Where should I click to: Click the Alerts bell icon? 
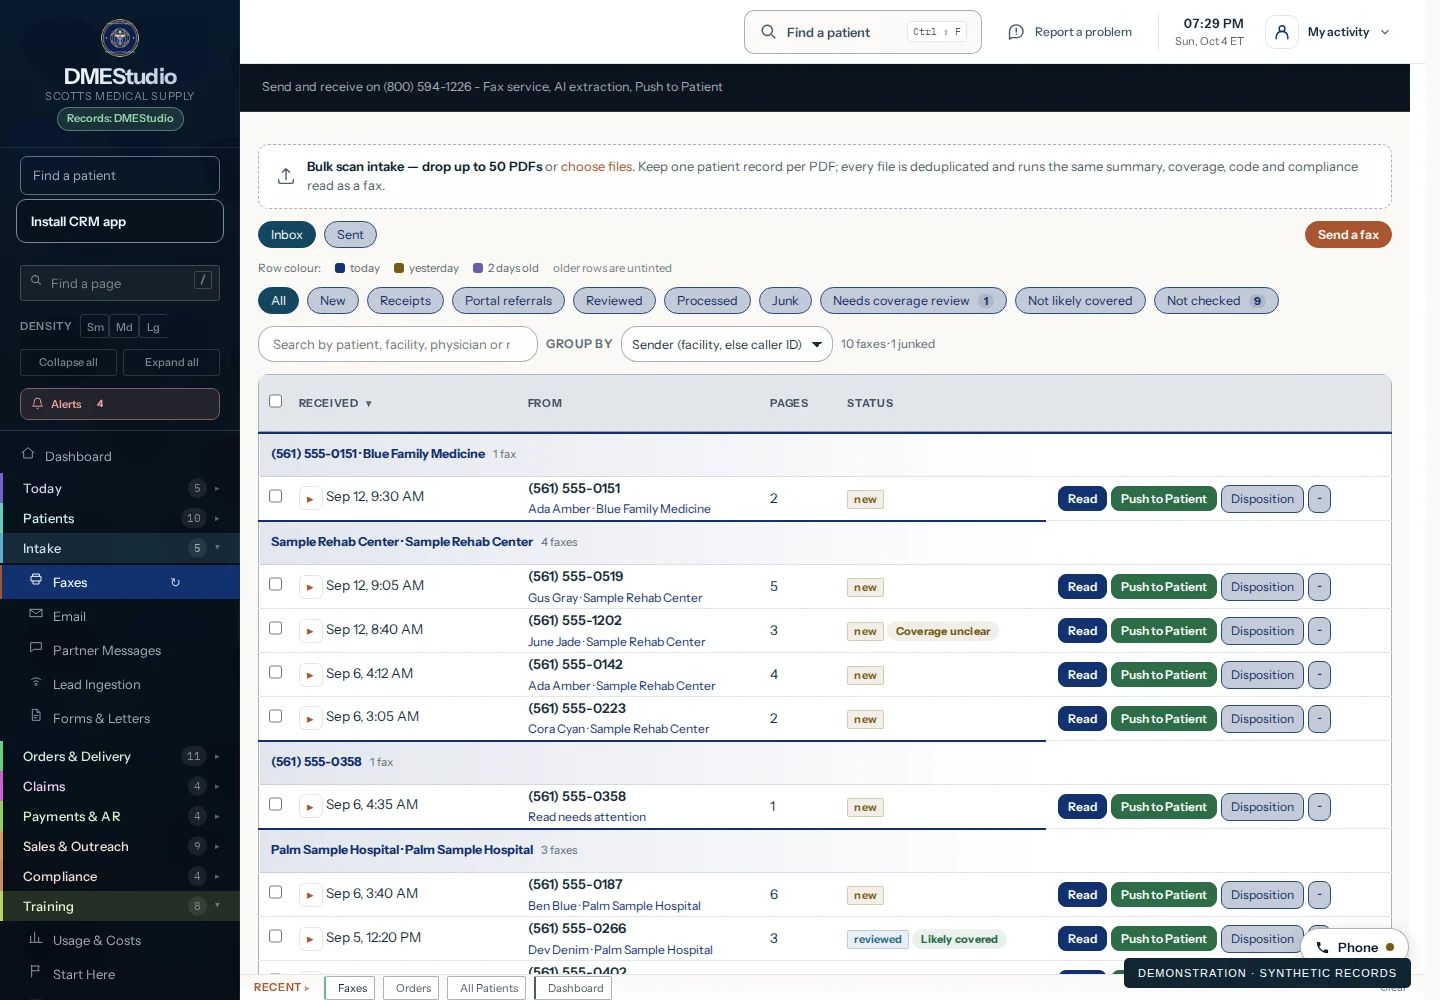pos(38,404)
